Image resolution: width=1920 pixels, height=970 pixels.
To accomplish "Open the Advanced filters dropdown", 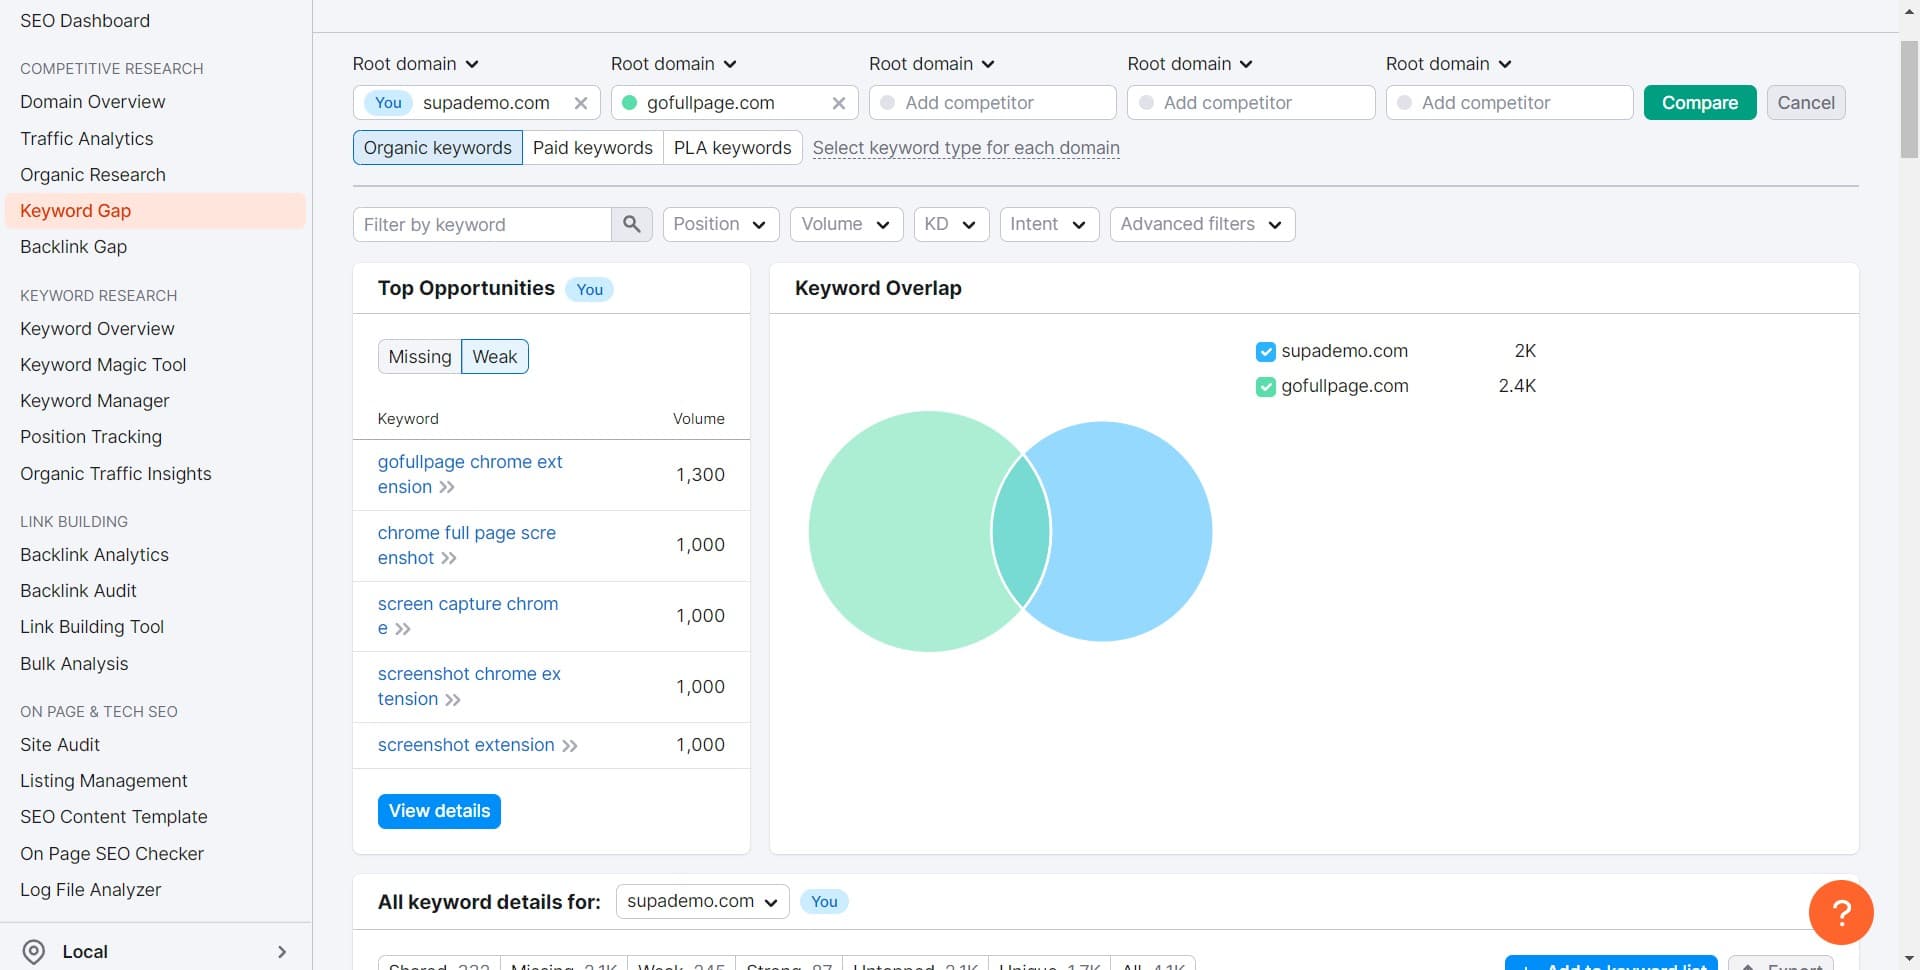I will click(x=1202, y=224).
